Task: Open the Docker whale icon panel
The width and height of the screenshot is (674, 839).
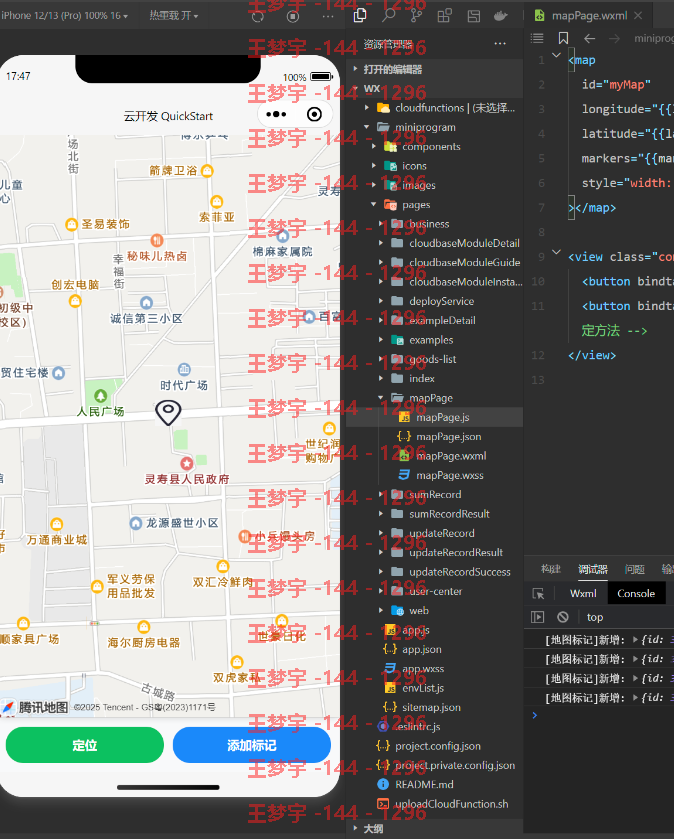Action: (501, 16)
